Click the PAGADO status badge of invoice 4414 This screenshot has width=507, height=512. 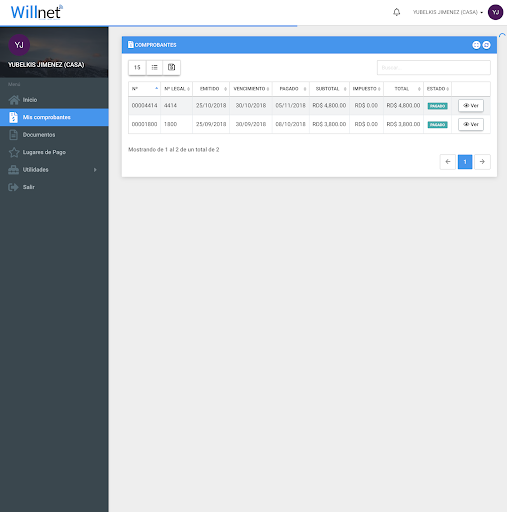click(437, 106)
